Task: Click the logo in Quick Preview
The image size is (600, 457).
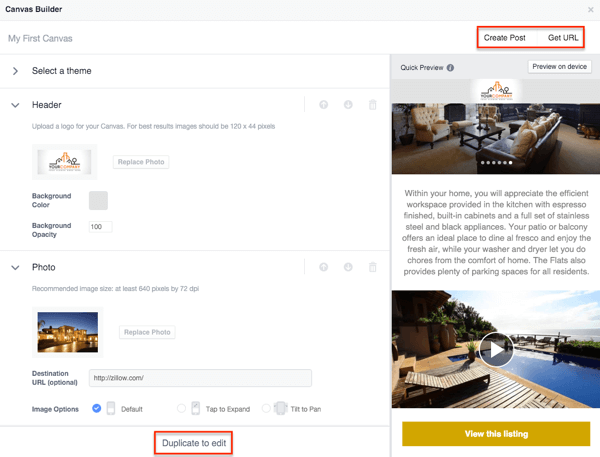Action: pyautogui.click(x=496, y=91)
